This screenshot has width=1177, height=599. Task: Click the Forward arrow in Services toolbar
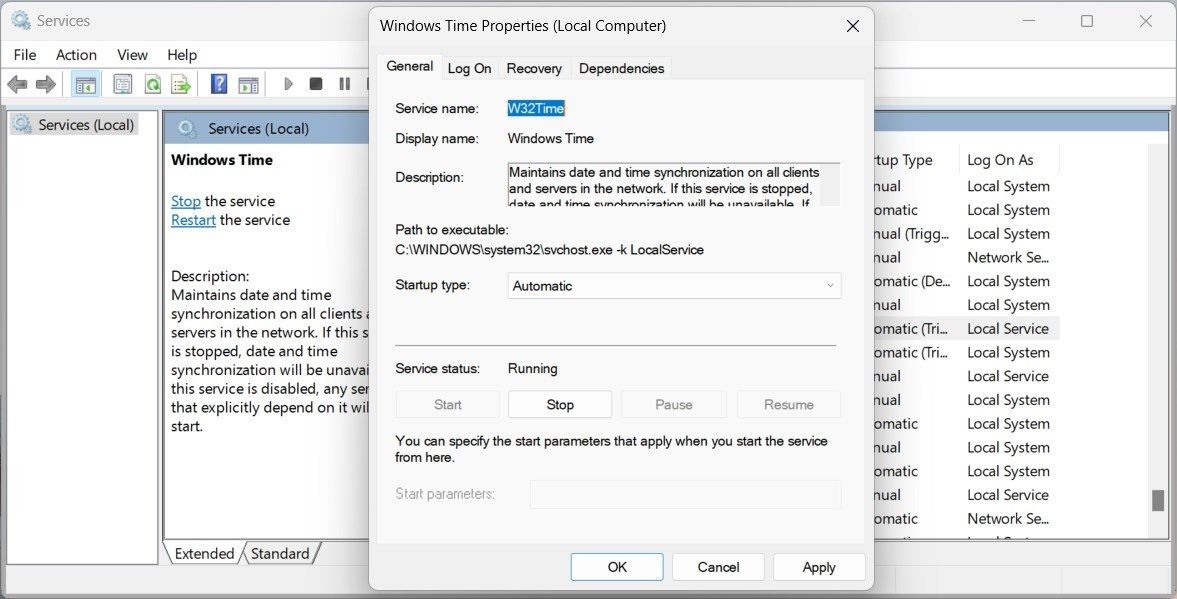46,84
